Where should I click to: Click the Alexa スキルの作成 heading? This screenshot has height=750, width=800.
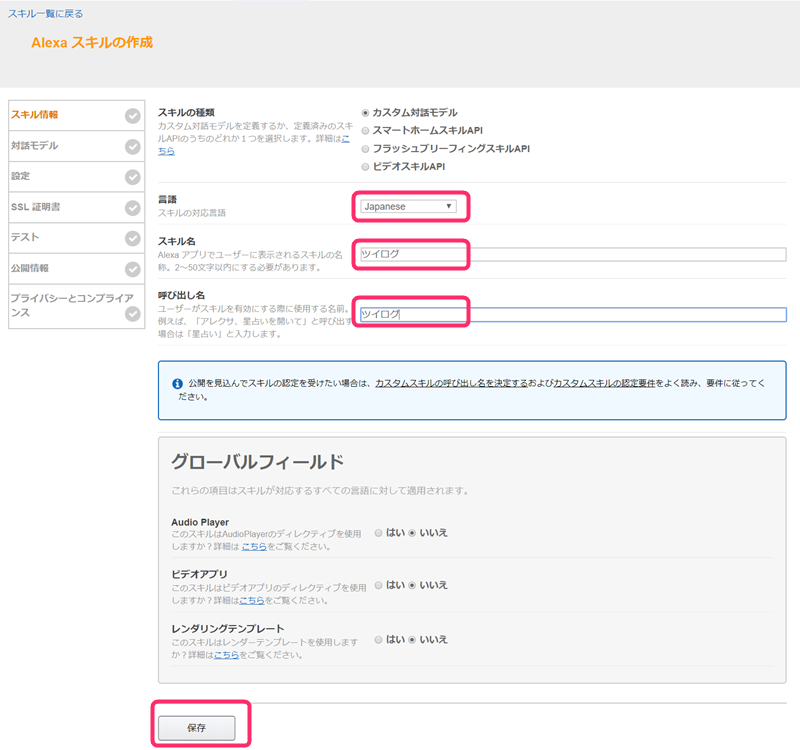(92, 43)
